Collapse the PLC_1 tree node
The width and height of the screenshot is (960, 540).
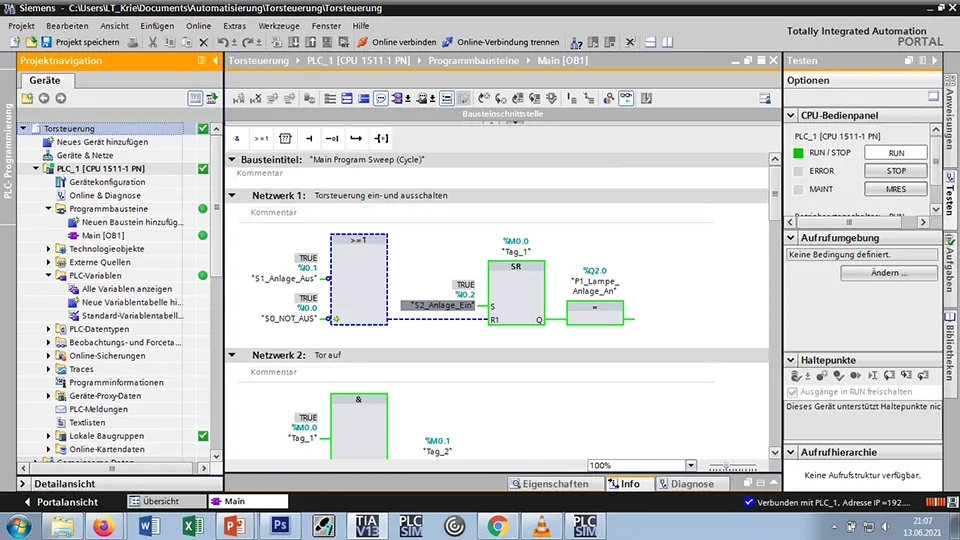tap(36, 168)
